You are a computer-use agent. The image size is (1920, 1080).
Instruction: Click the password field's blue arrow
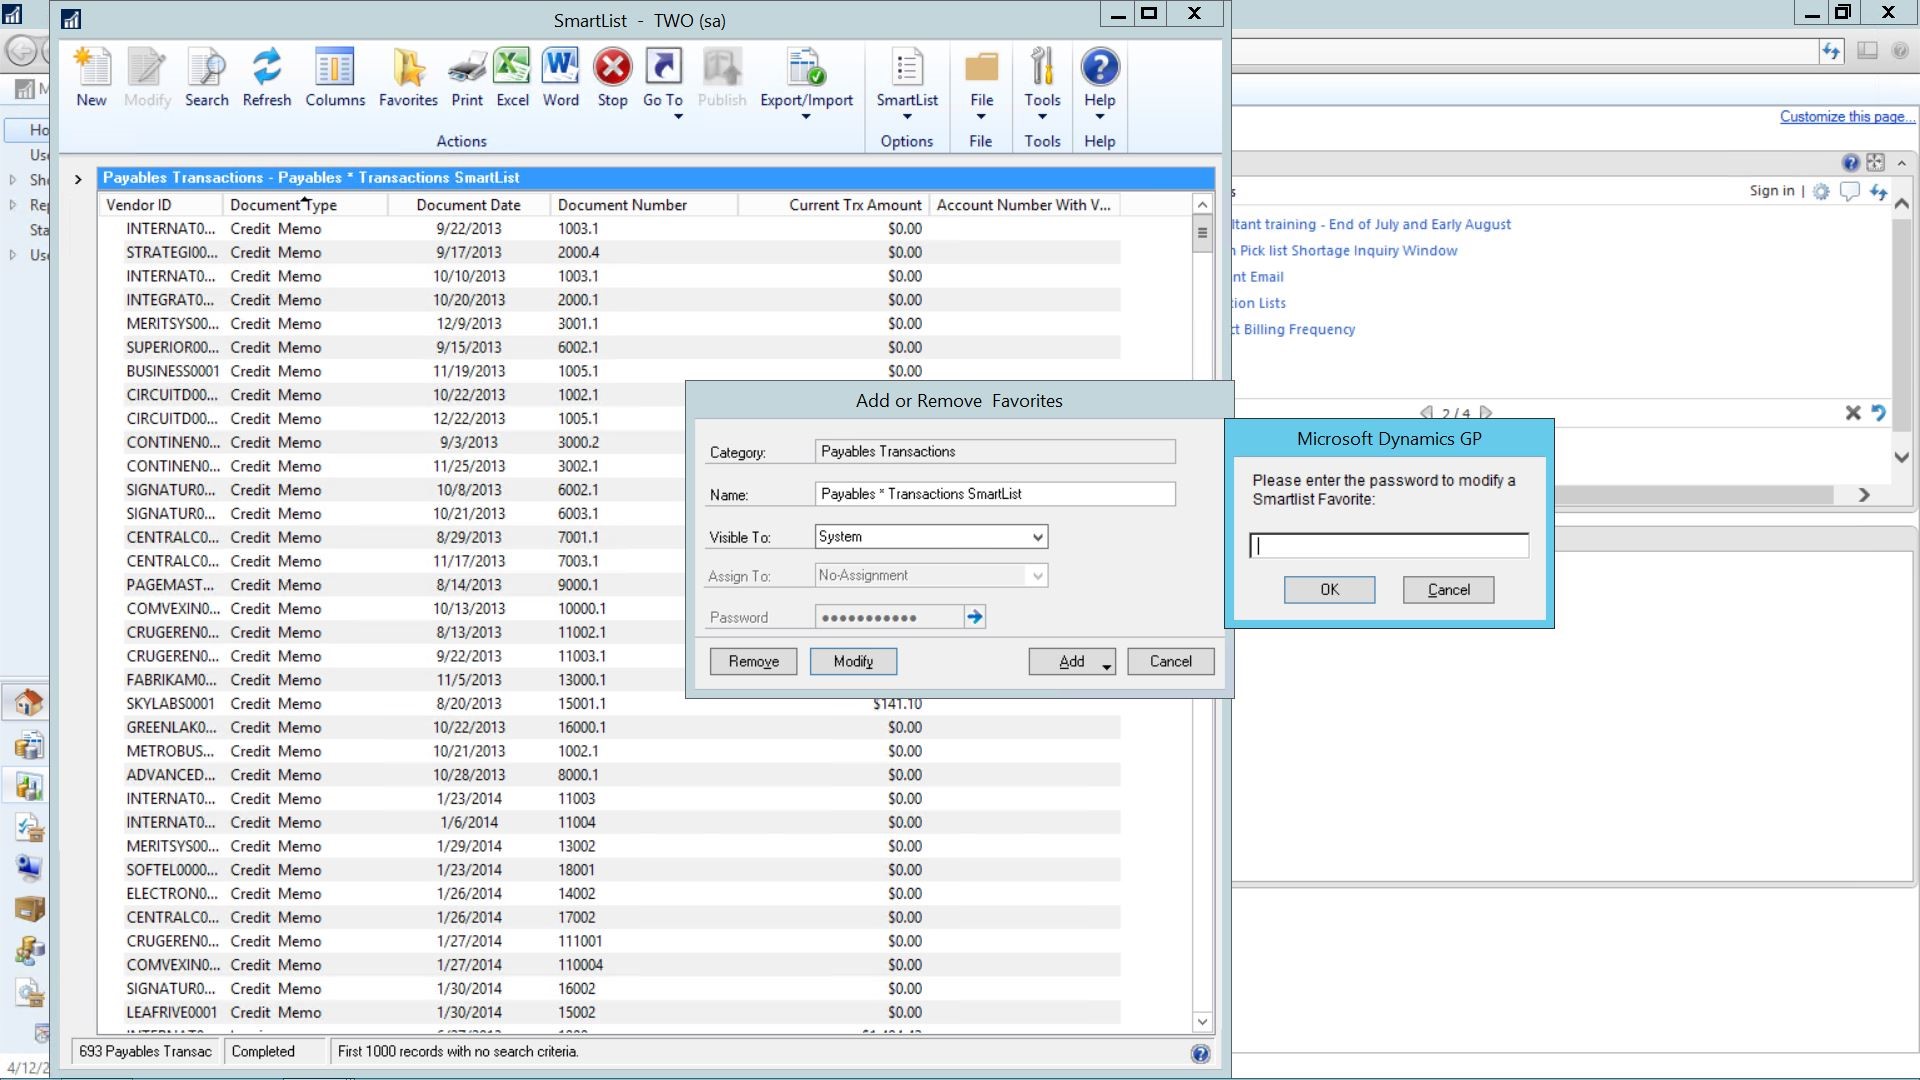point(975,617)
